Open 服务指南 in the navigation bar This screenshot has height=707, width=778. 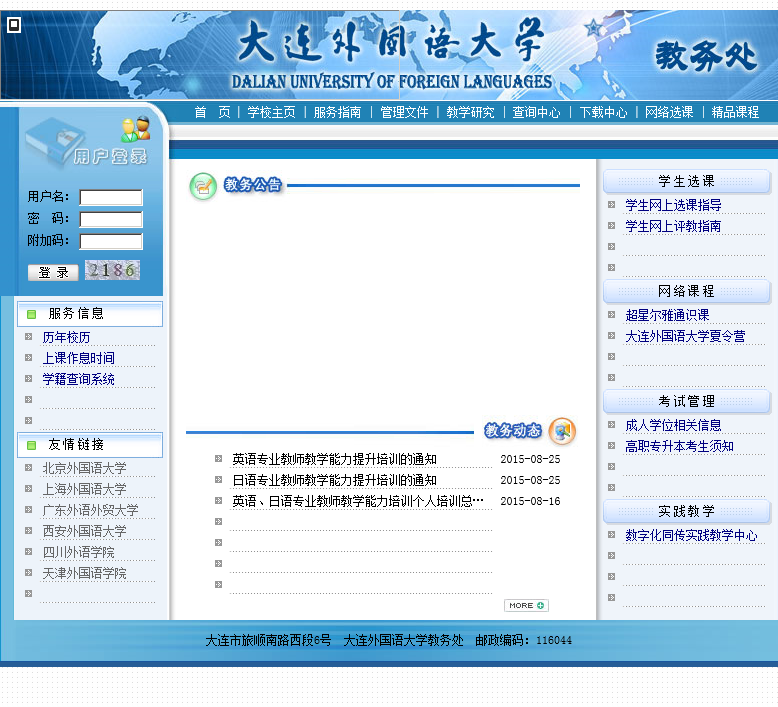[x=337, y=112]
